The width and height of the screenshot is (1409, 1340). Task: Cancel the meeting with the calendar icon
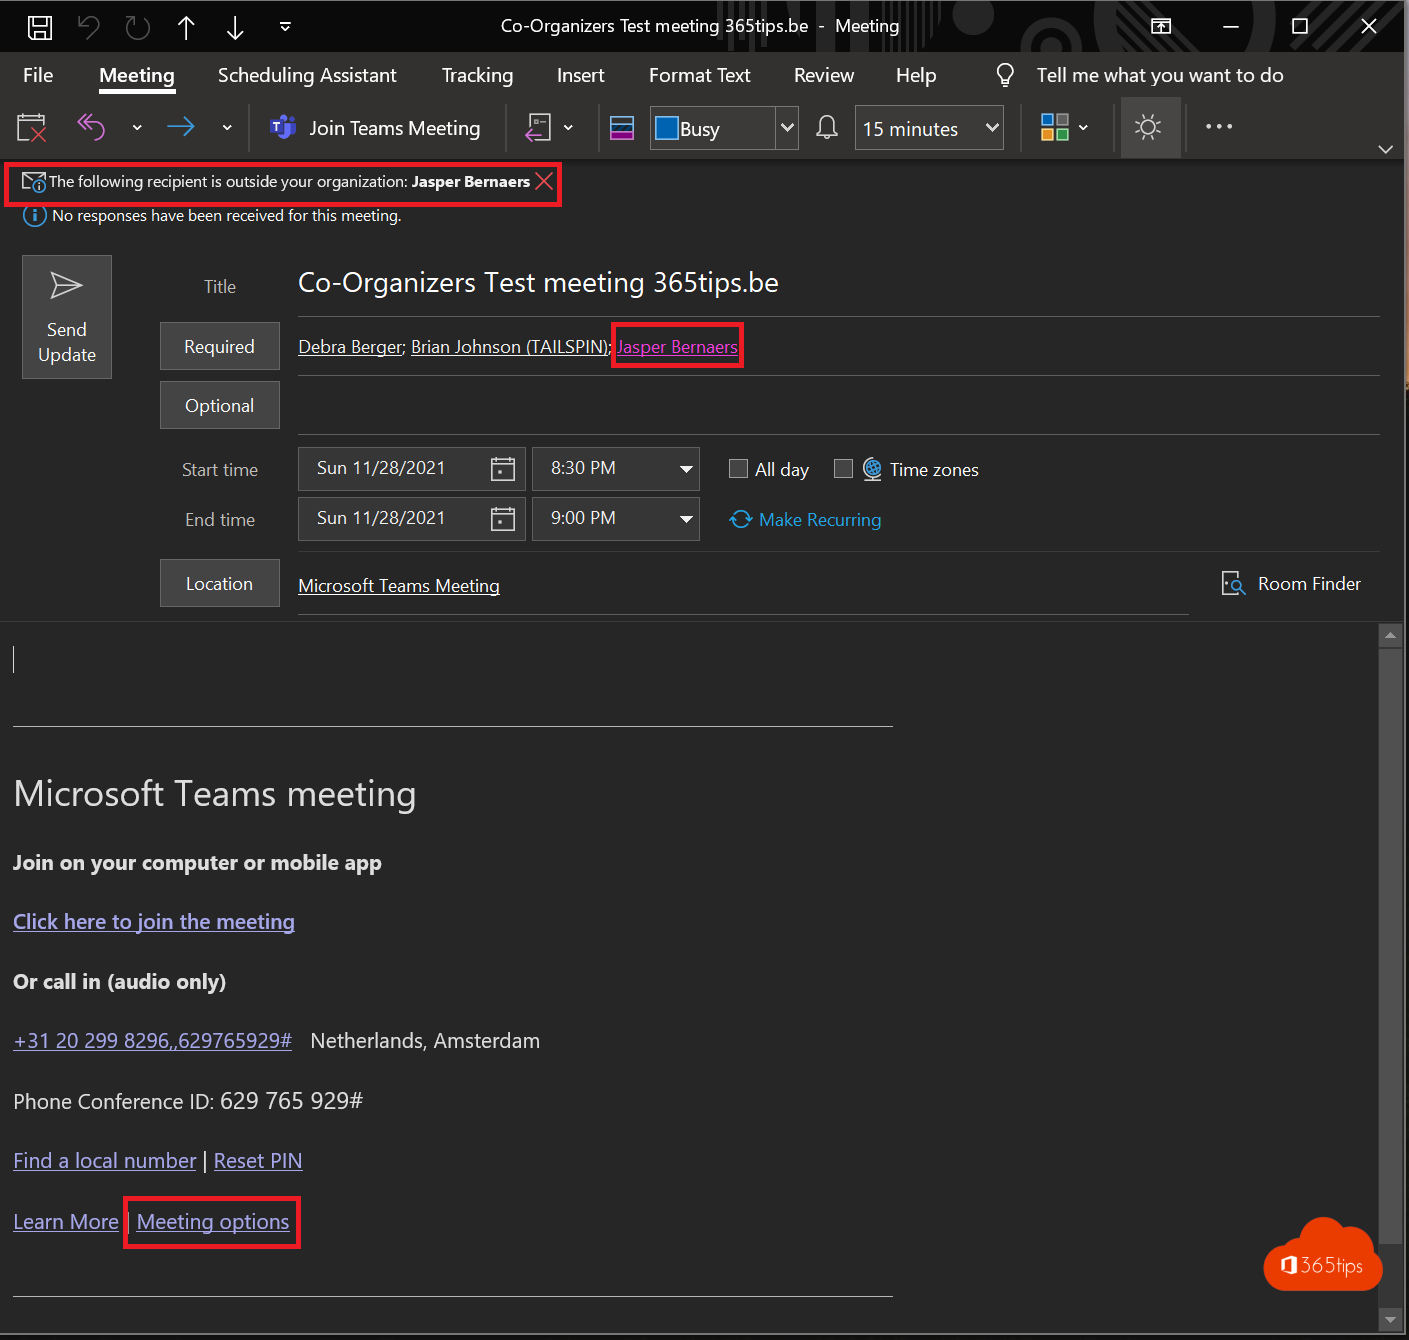point(31,127)
